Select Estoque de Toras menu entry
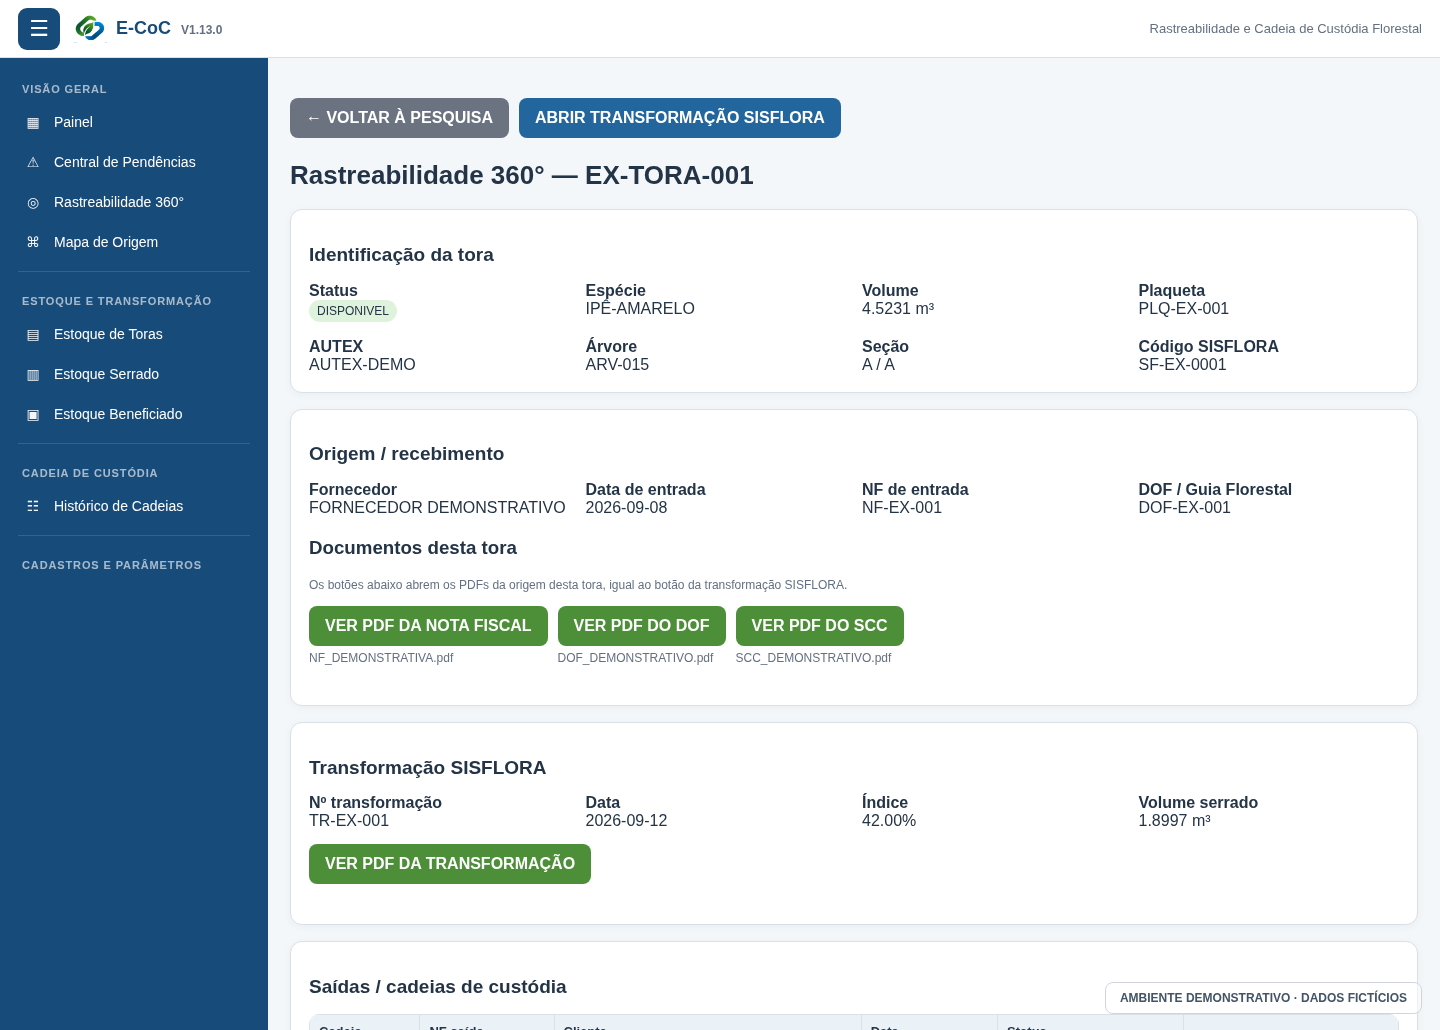 coord(134,334)
